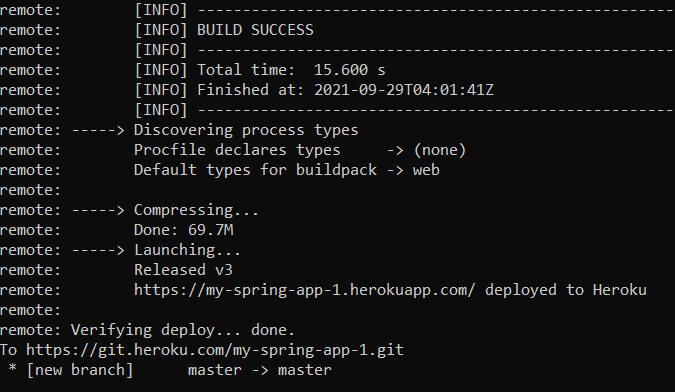Screen dimensions: 675x392
Task: Click the 'deployed to Heroku' text
Action: click(566, 290)
